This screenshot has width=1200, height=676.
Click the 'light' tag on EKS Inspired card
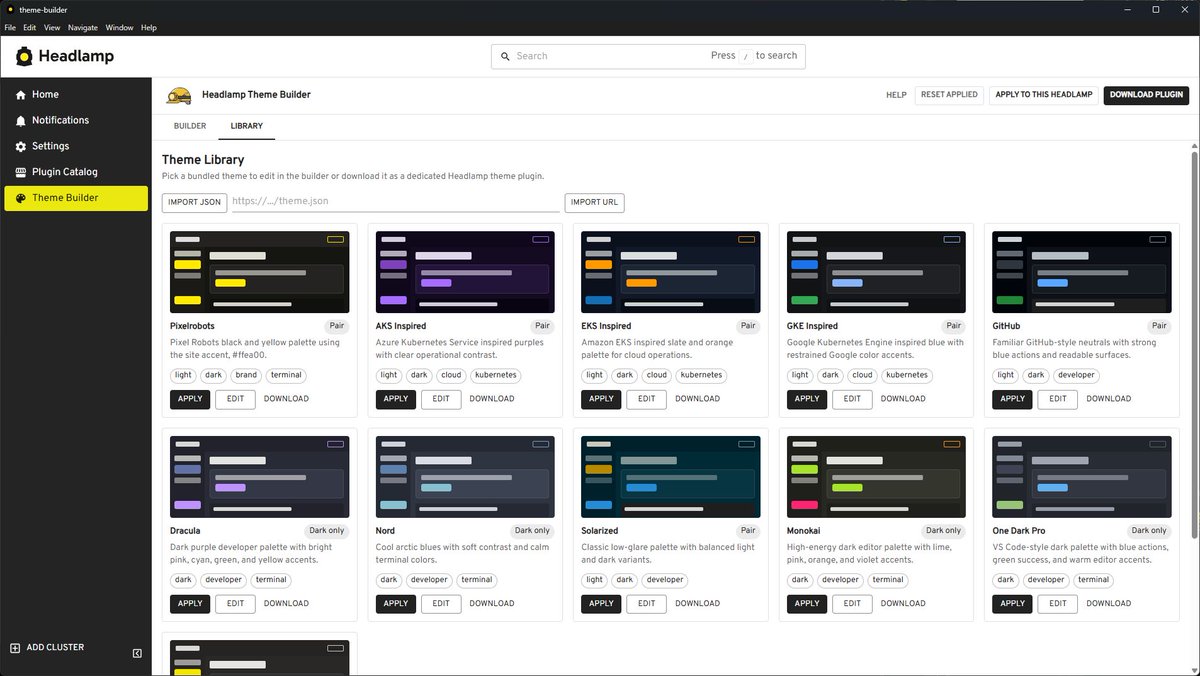coord(595,376)
